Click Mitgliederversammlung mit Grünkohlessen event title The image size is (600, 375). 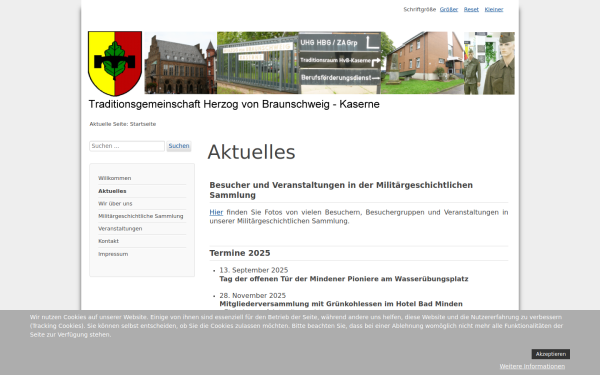click(x=341, y=304)
